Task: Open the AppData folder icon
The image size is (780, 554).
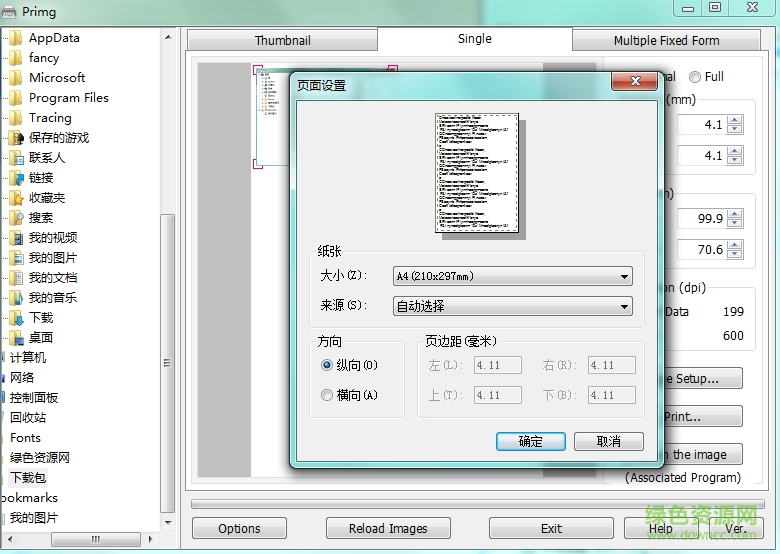Action: 16,38
